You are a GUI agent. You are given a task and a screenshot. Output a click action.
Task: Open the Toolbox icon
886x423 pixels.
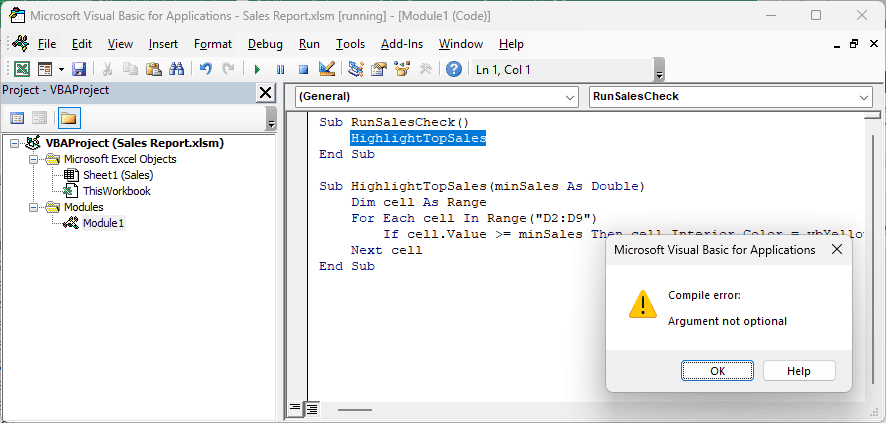point(425,69)
